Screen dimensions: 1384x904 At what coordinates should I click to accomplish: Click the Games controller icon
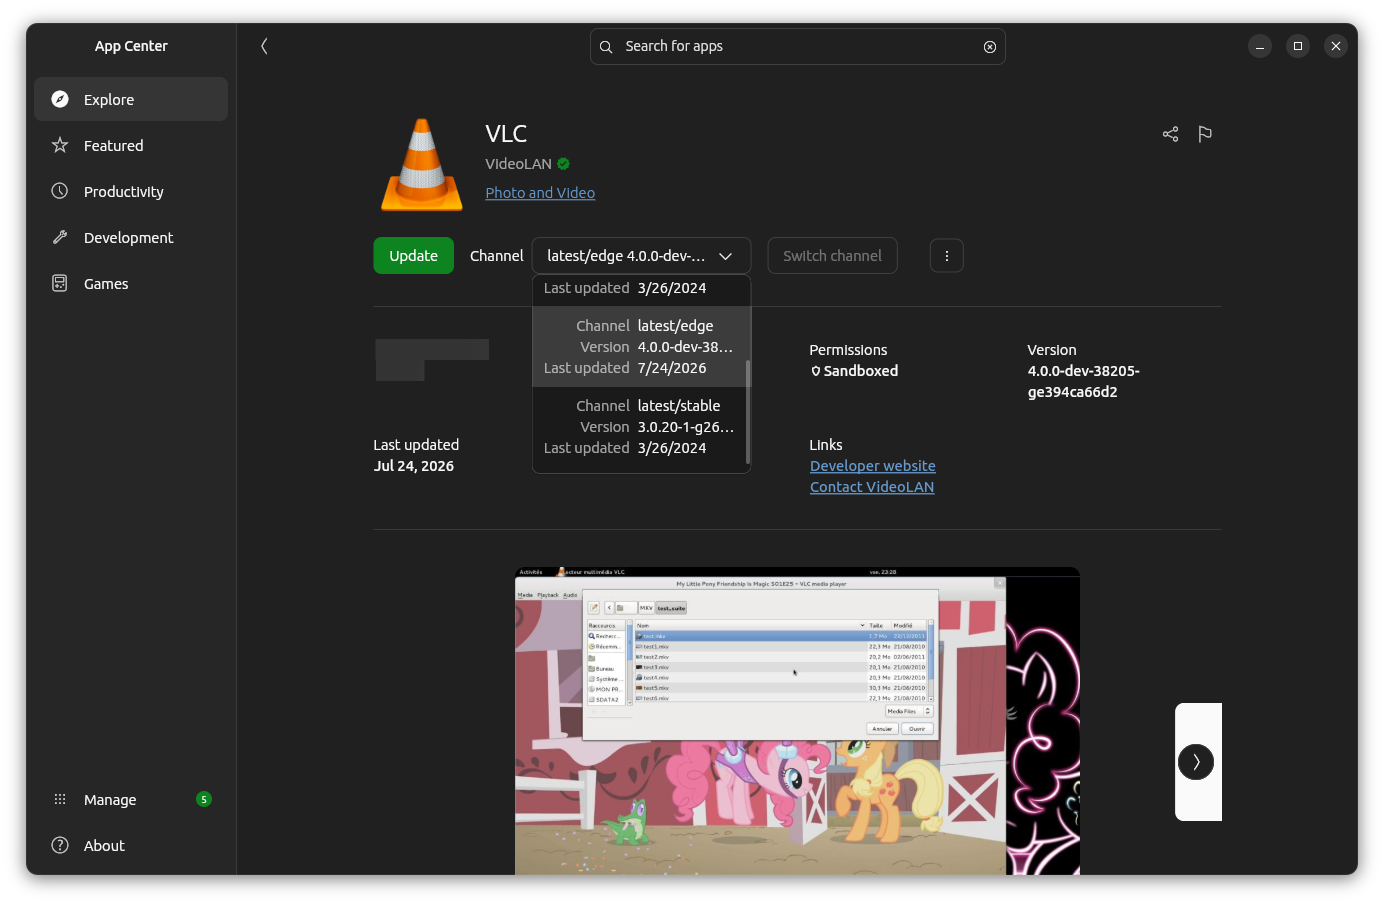60,283
